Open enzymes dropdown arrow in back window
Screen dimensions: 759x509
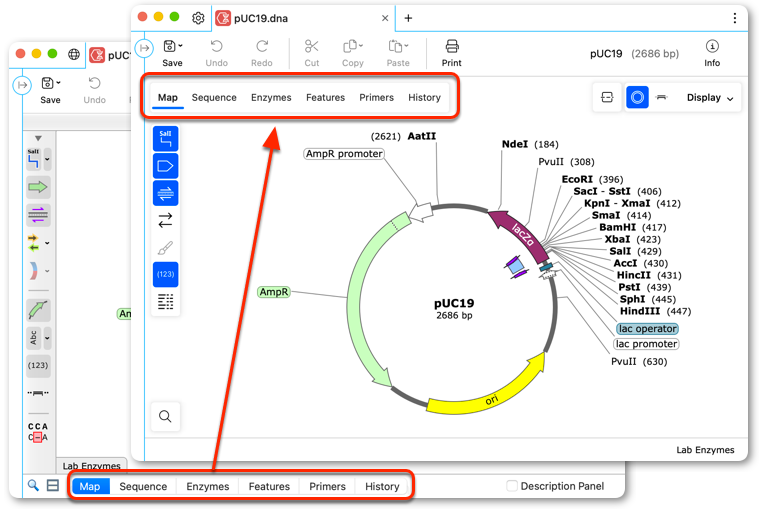(47, 159)
